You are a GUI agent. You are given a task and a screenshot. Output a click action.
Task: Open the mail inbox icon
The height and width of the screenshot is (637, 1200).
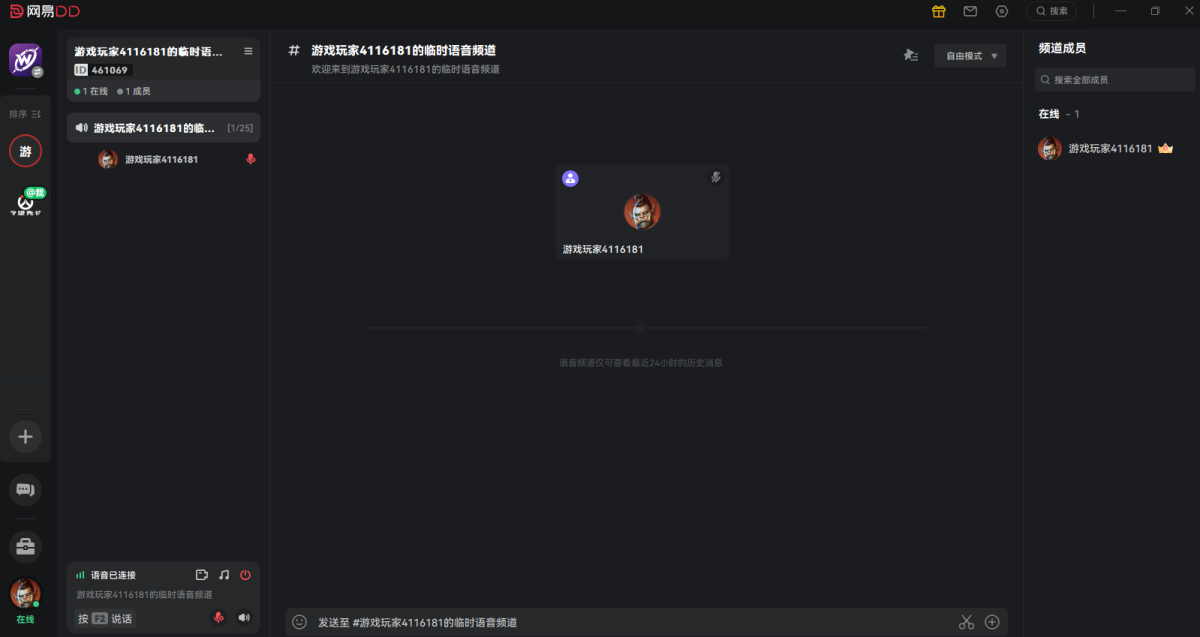tap(970, 11)
